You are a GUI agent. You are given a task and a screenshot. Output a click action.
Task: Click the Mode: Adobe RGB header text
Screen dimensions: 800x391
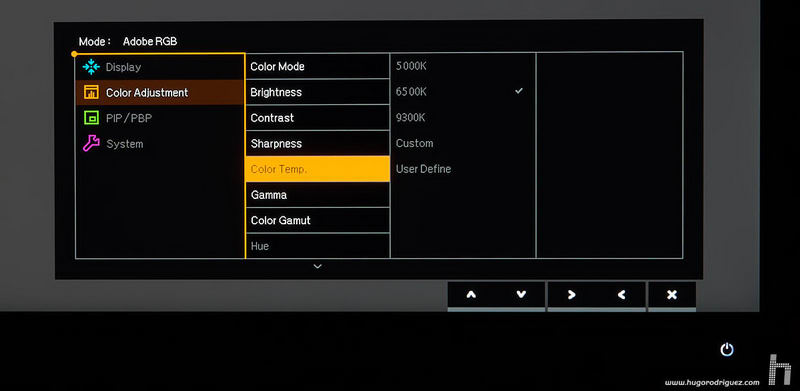point(128,42)
